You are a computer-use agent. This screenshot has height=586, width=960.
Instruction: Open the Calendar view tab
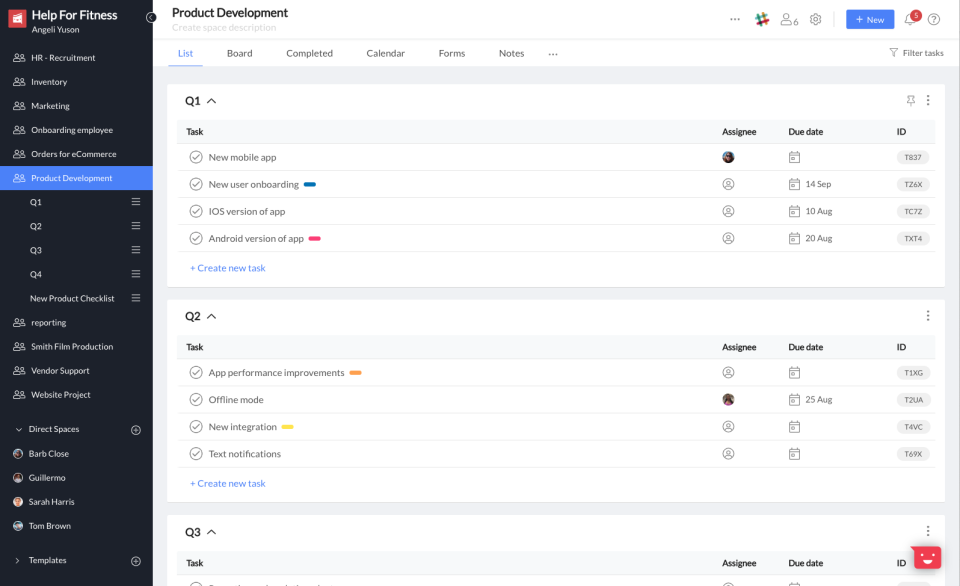point(385,52)
